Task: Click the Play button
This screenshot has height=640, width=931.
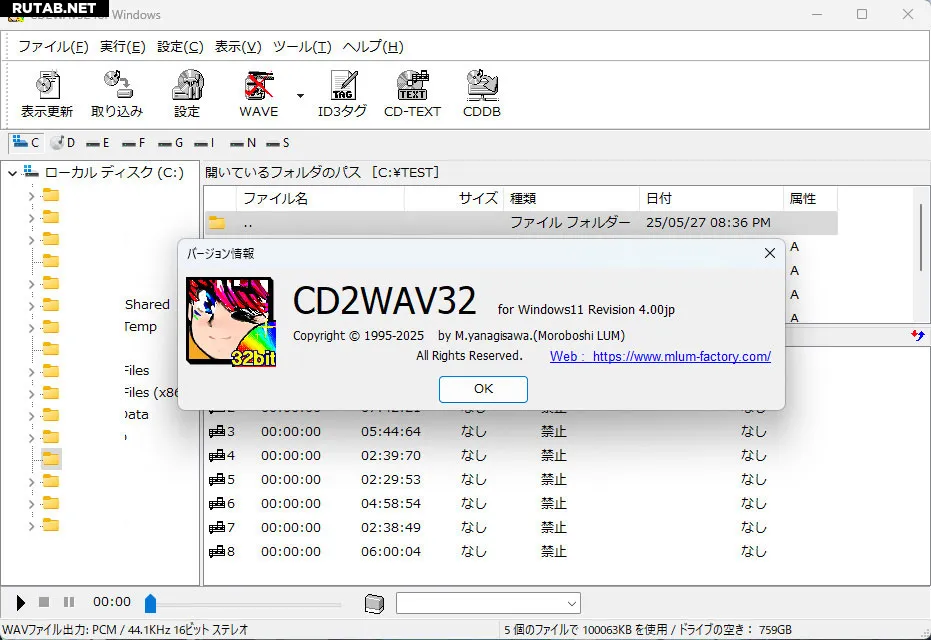Action: click(20, 603)
